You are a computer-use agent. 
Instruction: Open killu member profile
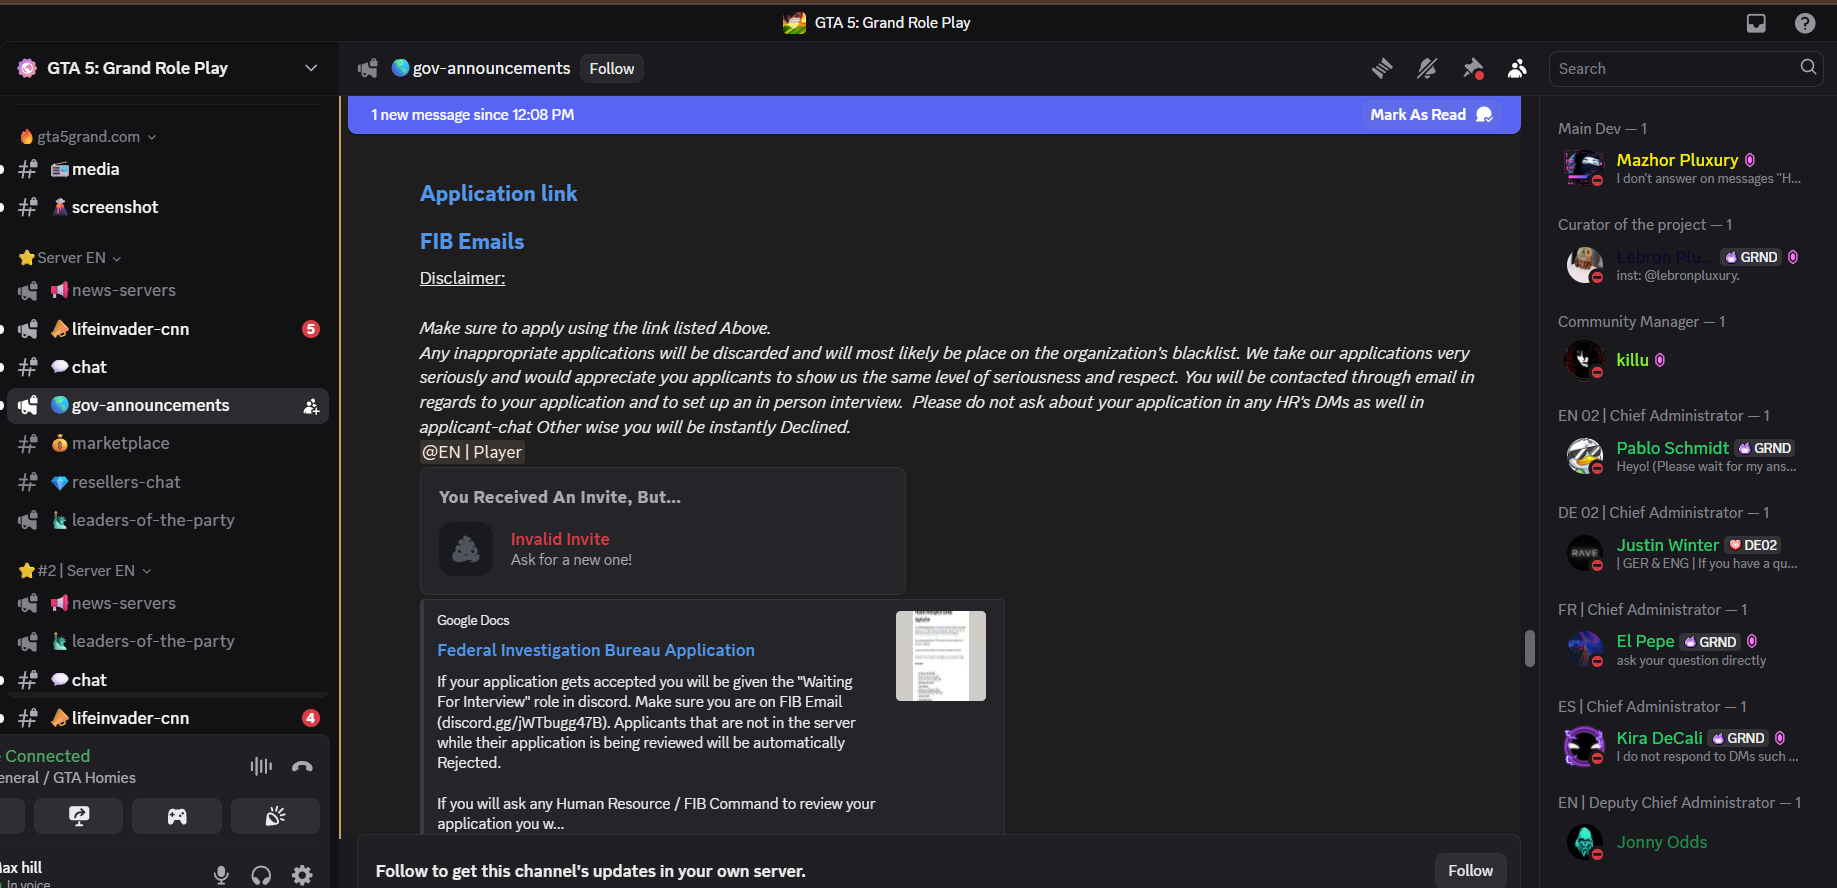1684,360
